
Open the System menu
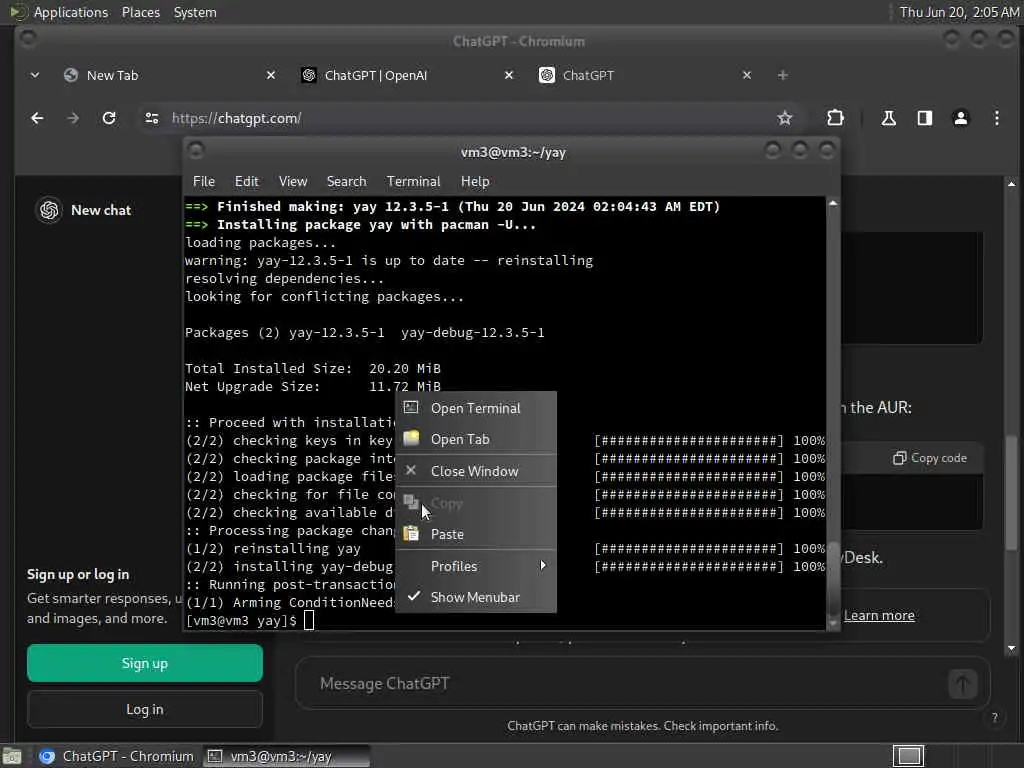[195, 12]
